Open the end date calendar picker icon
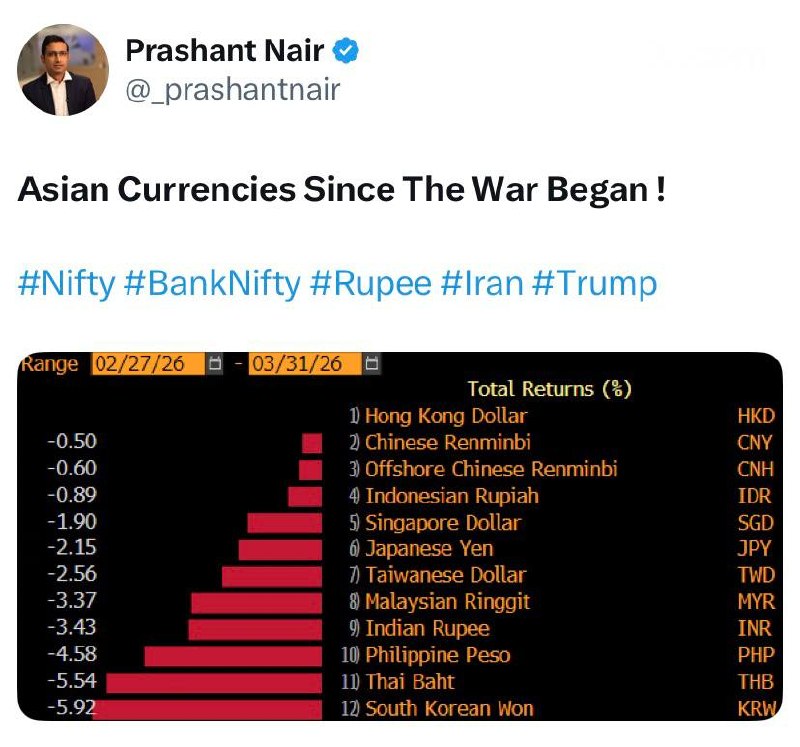 (370, 364)
